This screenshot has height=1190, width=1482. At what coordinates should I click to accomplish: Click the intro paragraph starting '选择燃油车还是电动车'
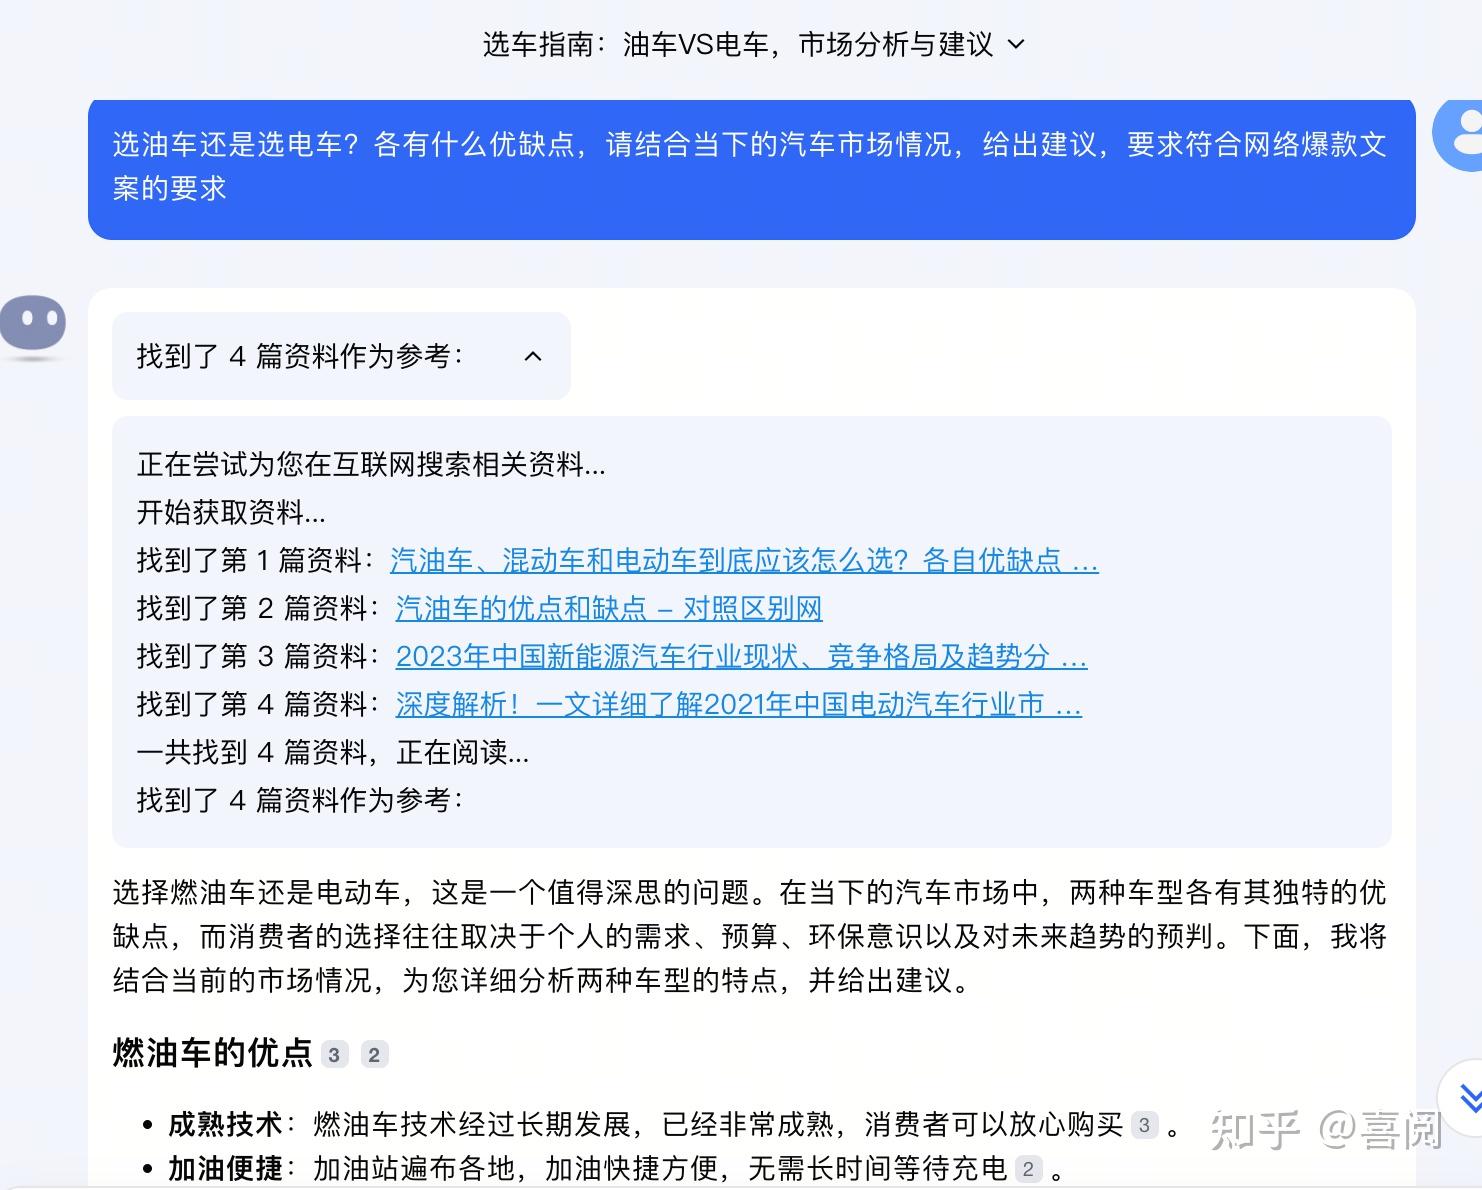[x=750, y=936]
